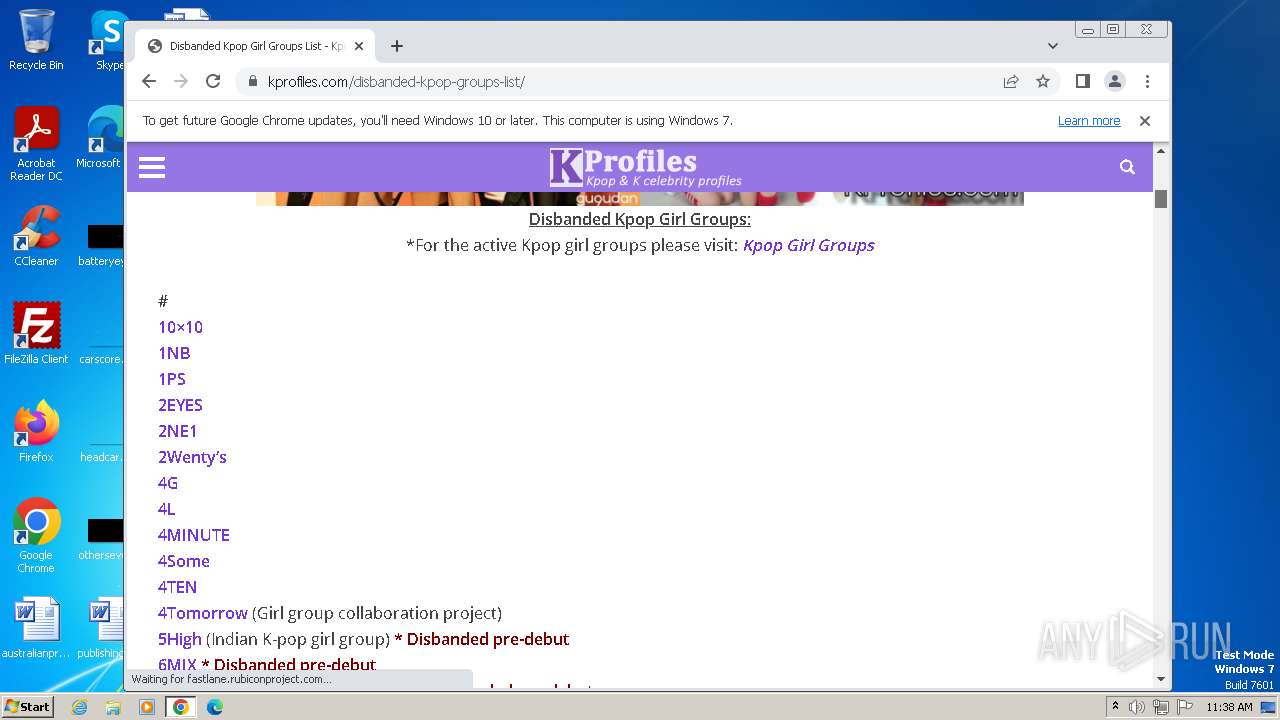Open the 2Wenty's group profile
This screenshot has height=720, width=1280.
192,457
